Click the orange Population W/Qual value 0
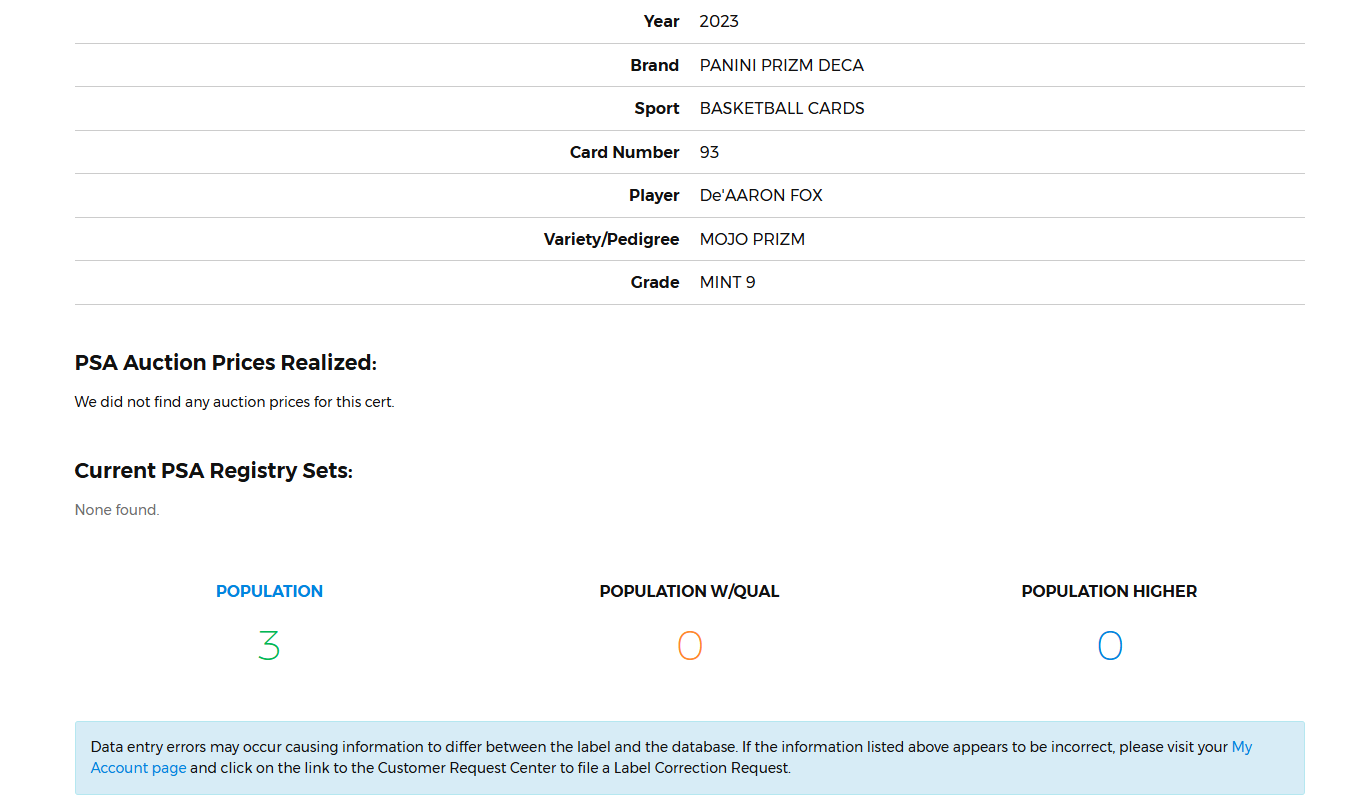 click(x=689, y=646)
